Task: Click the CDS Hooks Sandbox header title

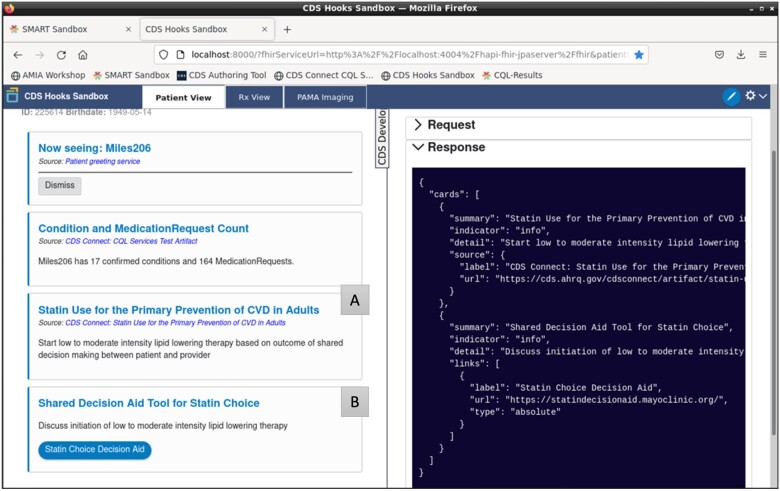Action: coord(66,96)
